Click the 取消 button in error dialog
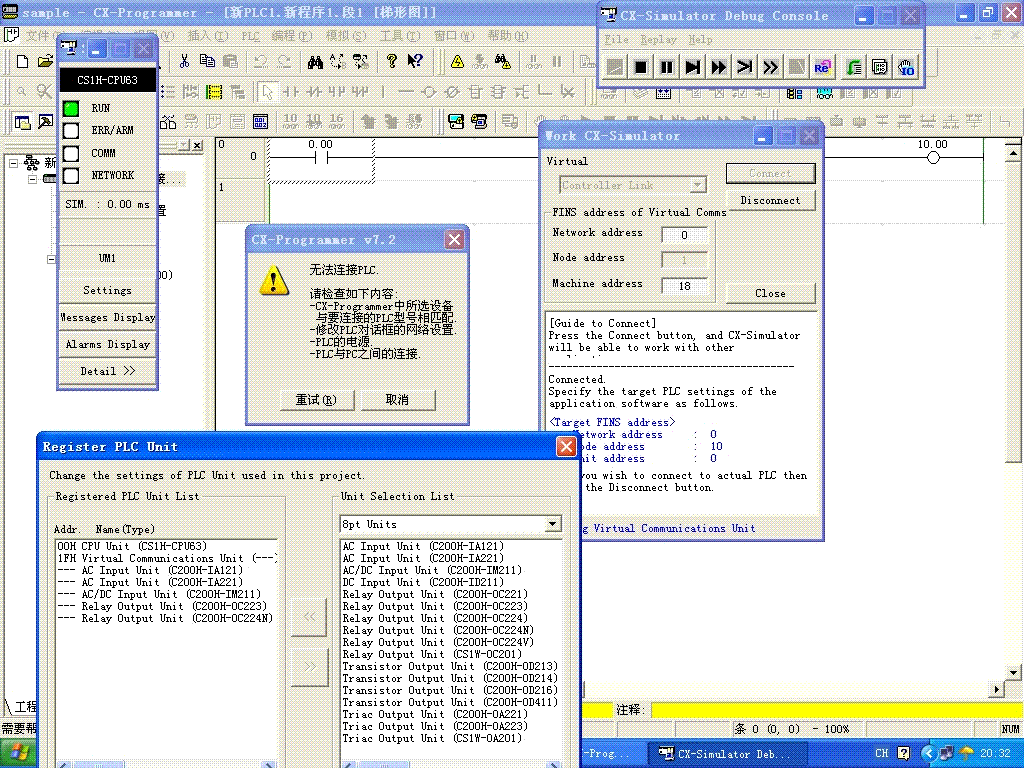Screen dimensions: 1024x768 [x=397, y=400]
